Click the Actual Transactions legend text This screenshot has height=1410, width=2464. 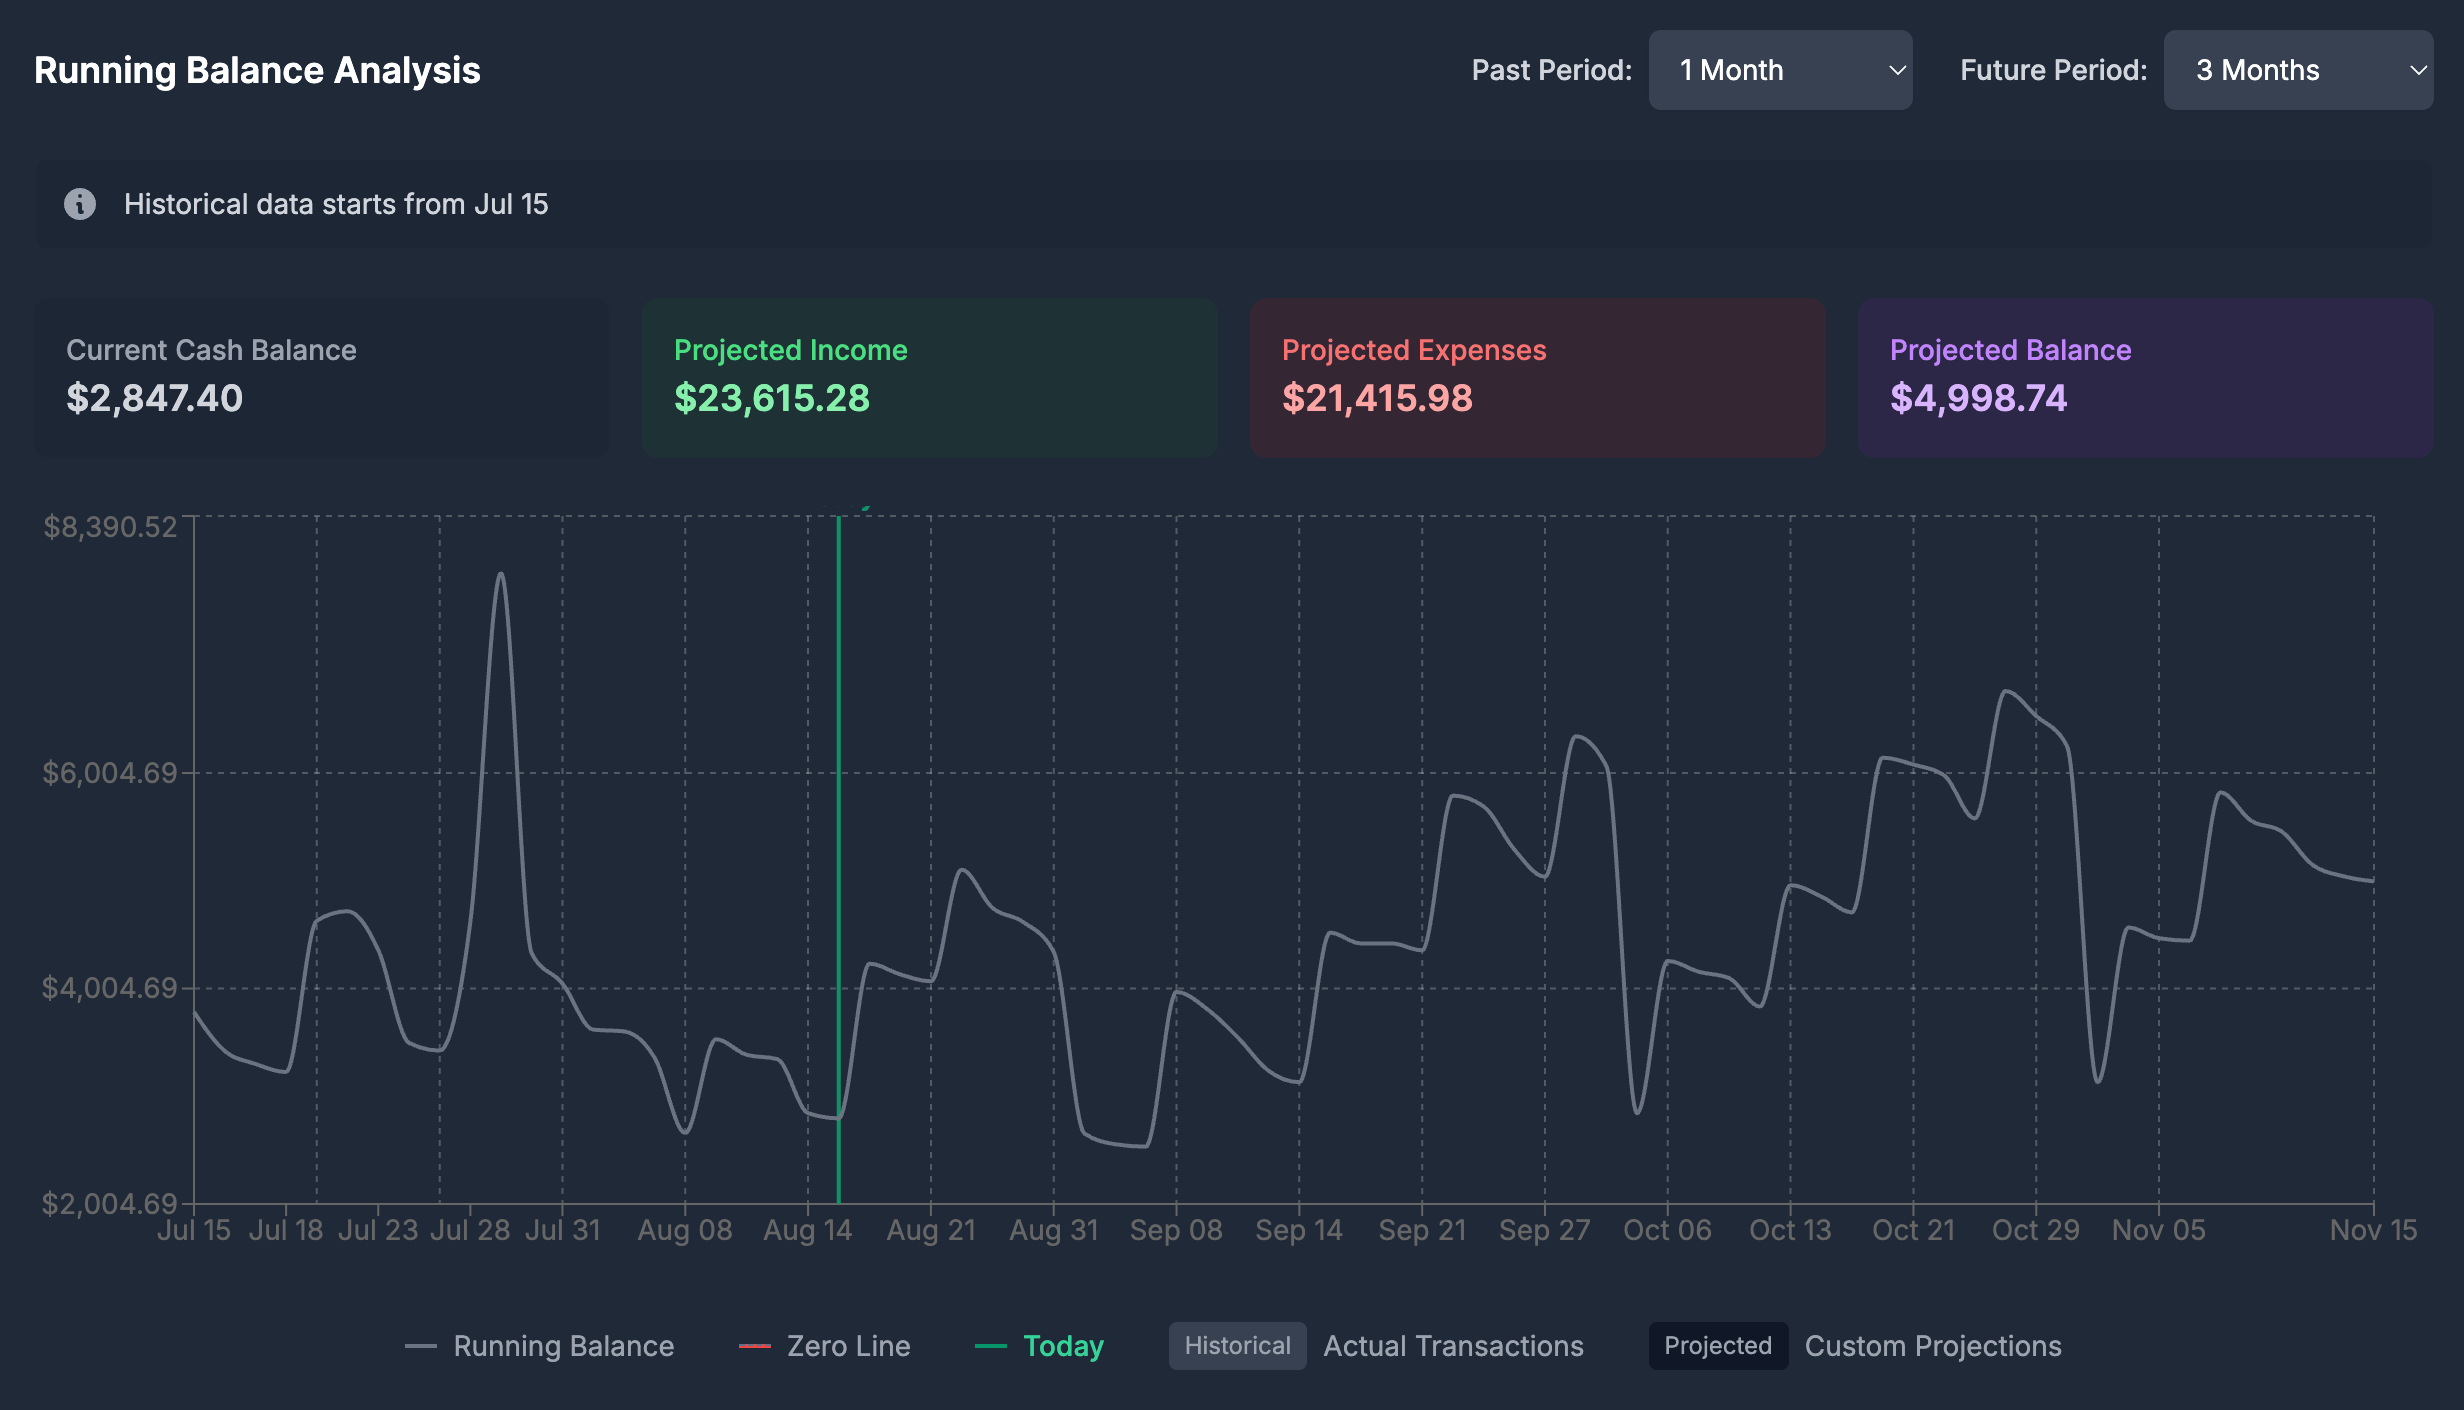(1453, 1346)
